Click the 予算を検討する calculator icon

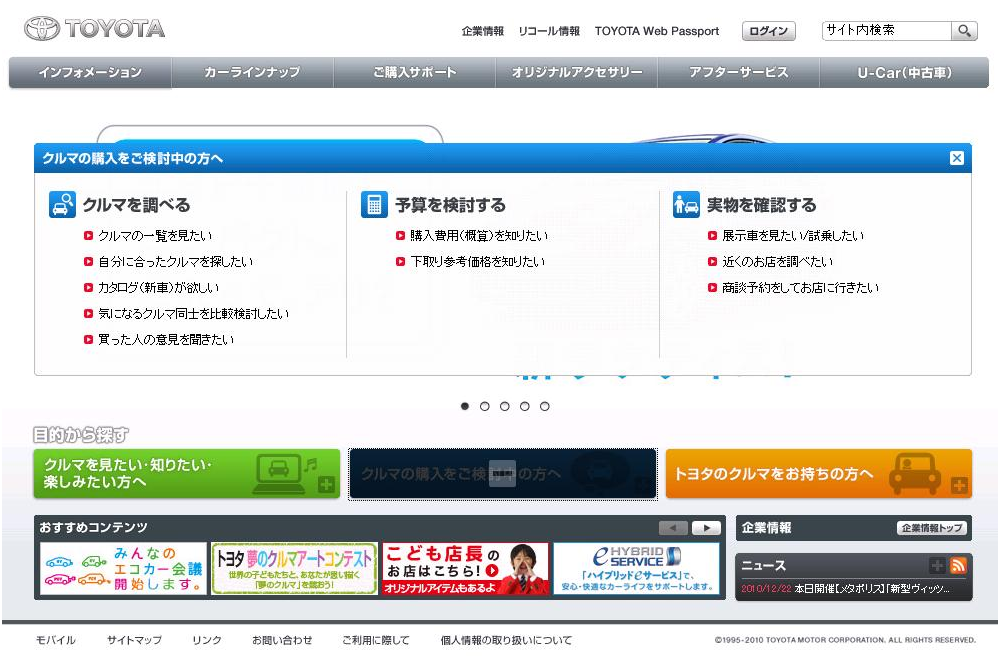[x=374, y=205]
